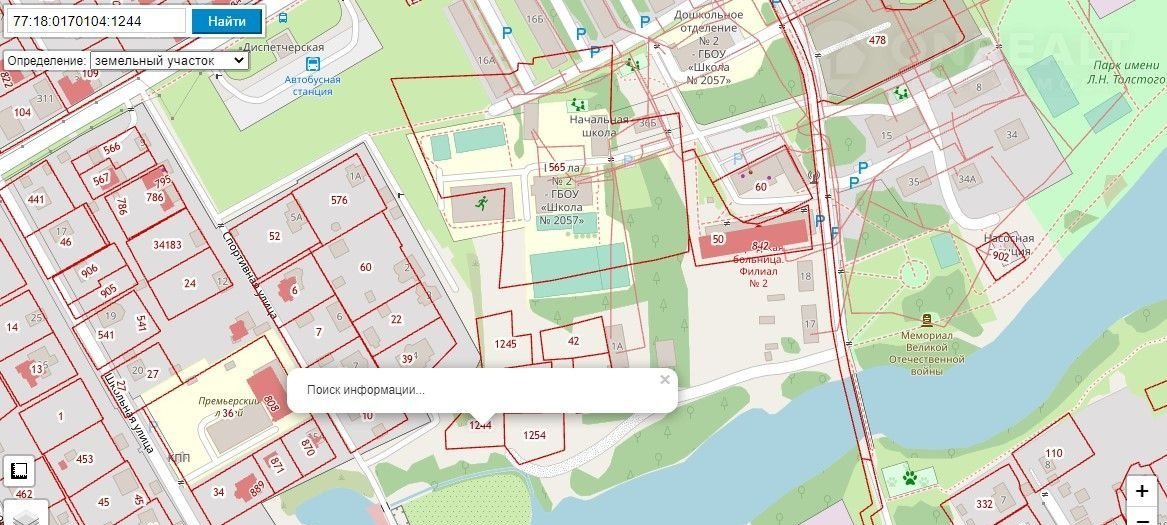Click parcel 576 on the map
The height and width of the screenshot is (525, 1167).
(339, 200)
